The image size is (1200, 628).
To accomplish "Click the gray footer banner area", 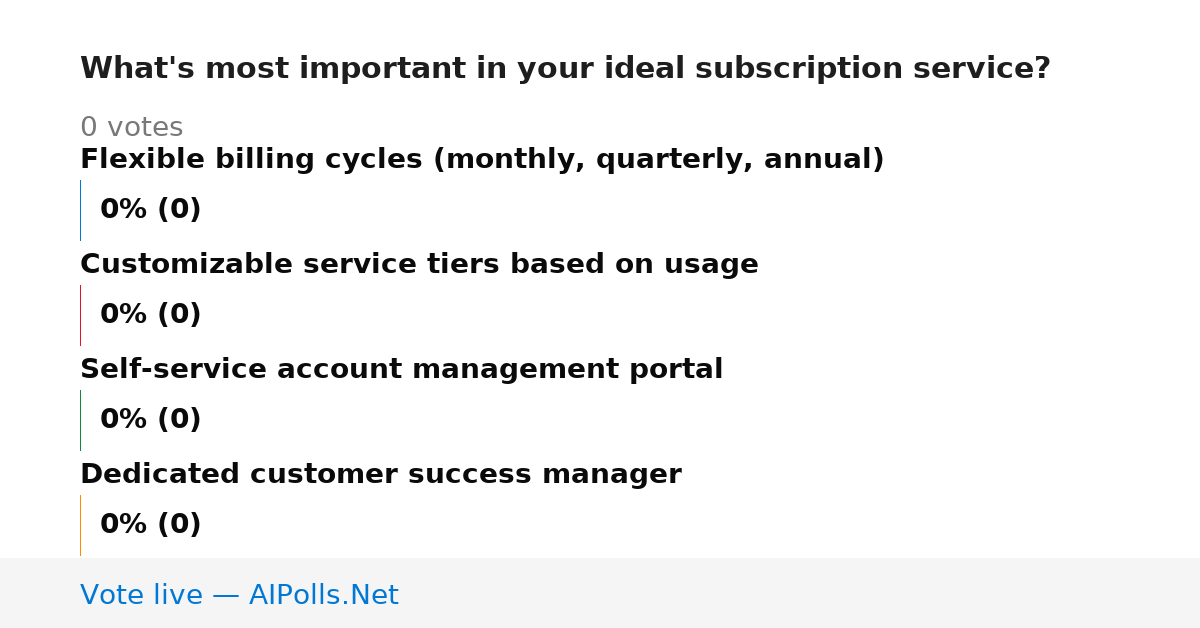I will pyautogui.click(x=600, y=593).
